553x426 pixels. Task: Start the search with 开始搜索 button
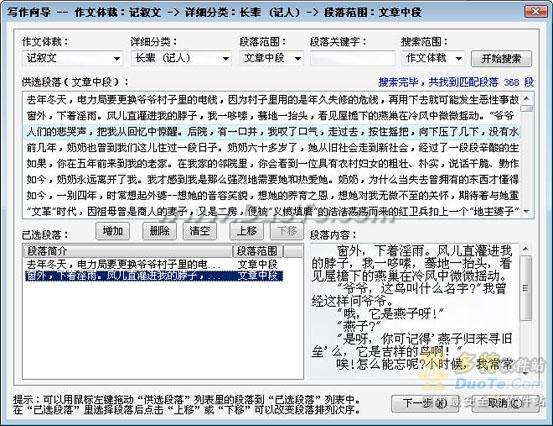coord(501,59)
